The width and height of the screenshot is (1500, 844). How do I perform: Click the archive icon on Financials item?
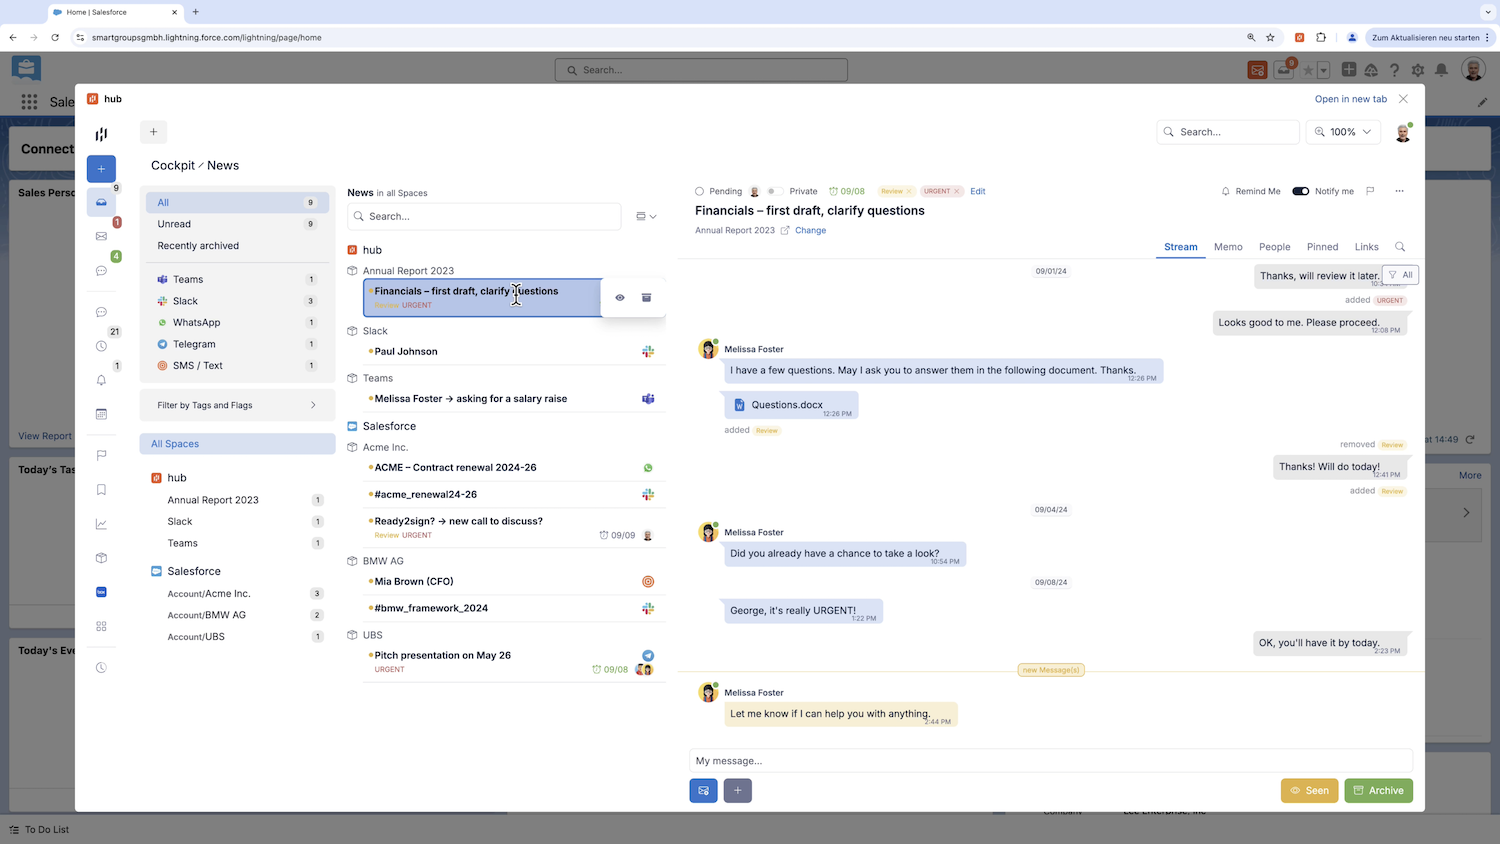[x=646, y=298]
